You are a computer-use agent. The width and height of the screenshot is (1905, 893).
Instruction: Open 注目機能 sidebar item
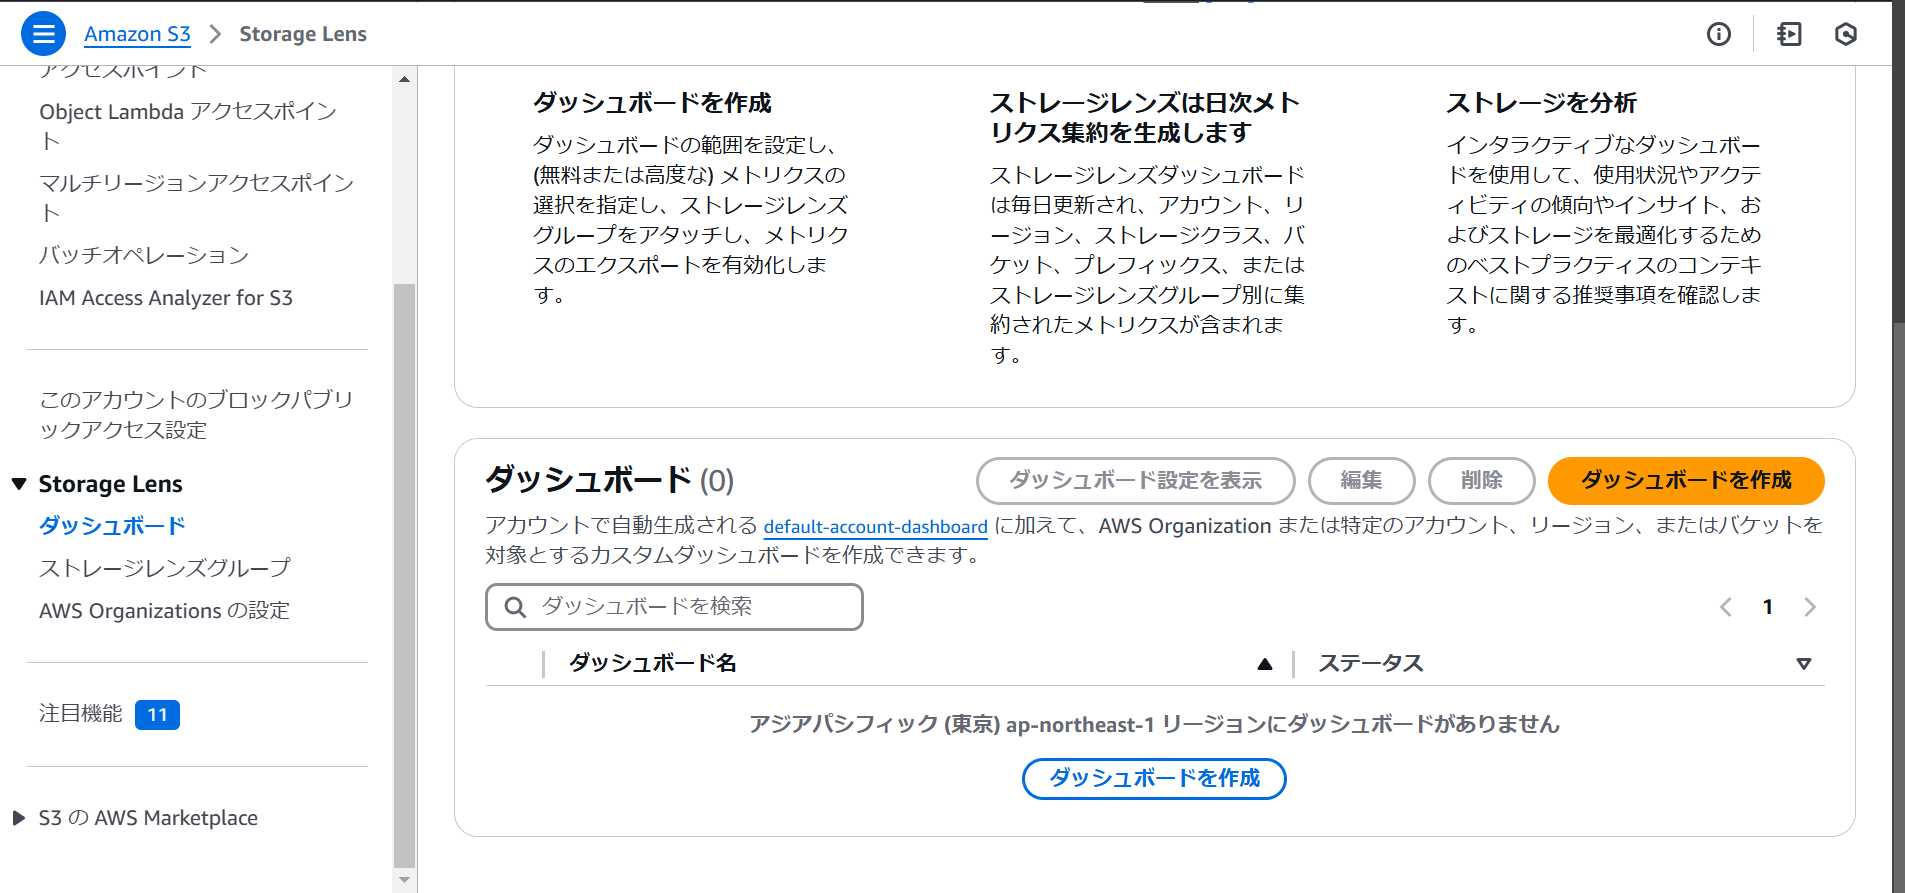[80, 714]
